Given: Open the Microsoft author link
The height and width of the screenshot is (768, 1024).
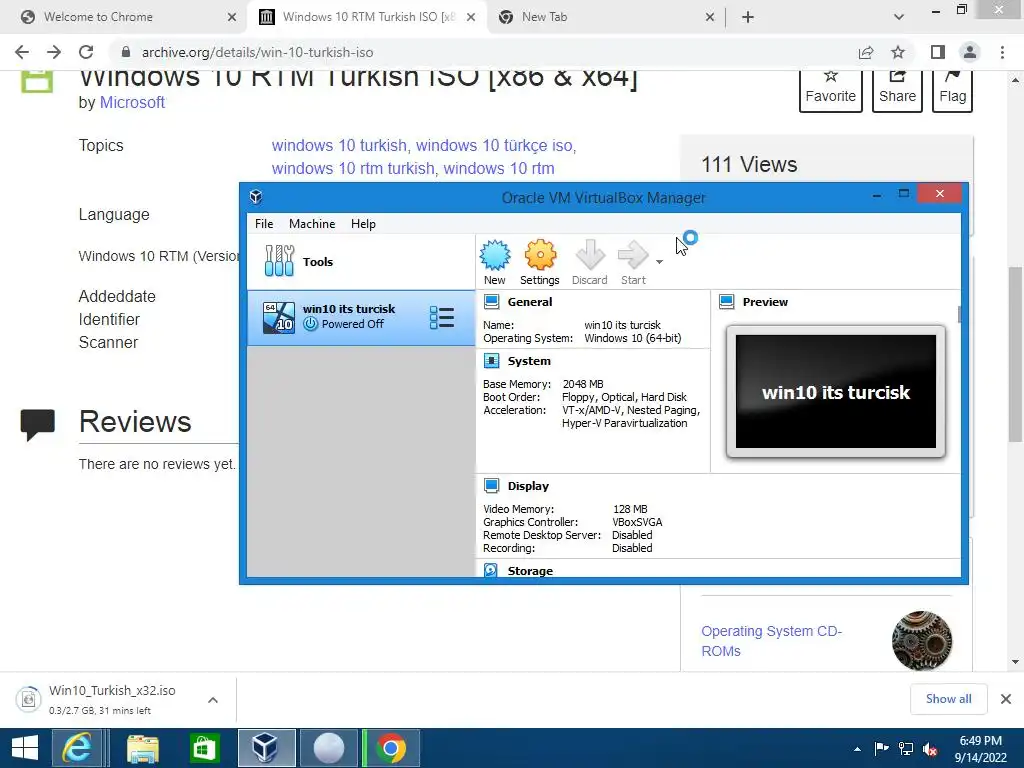Looking at the screenshot, I should [x=132, y=103].
